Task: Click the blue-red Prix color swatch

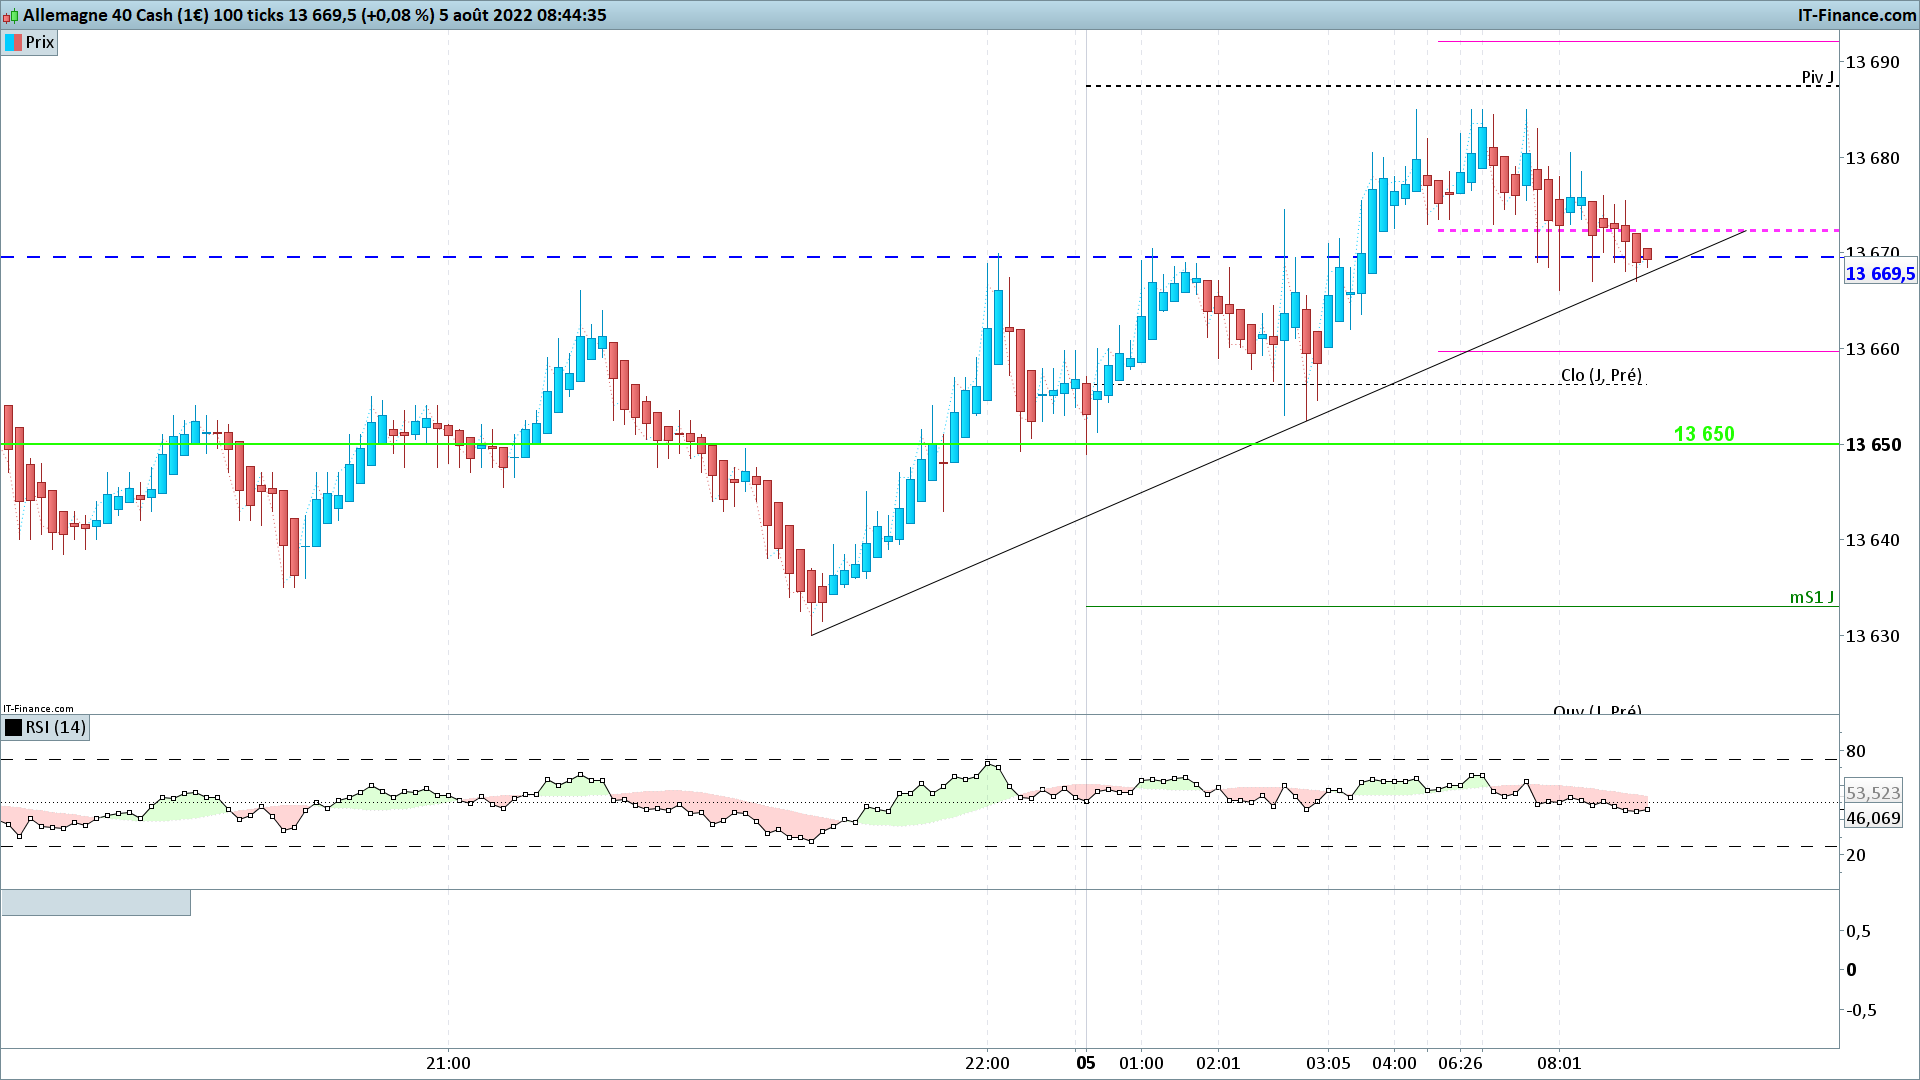Action: (x=14, y=42)
